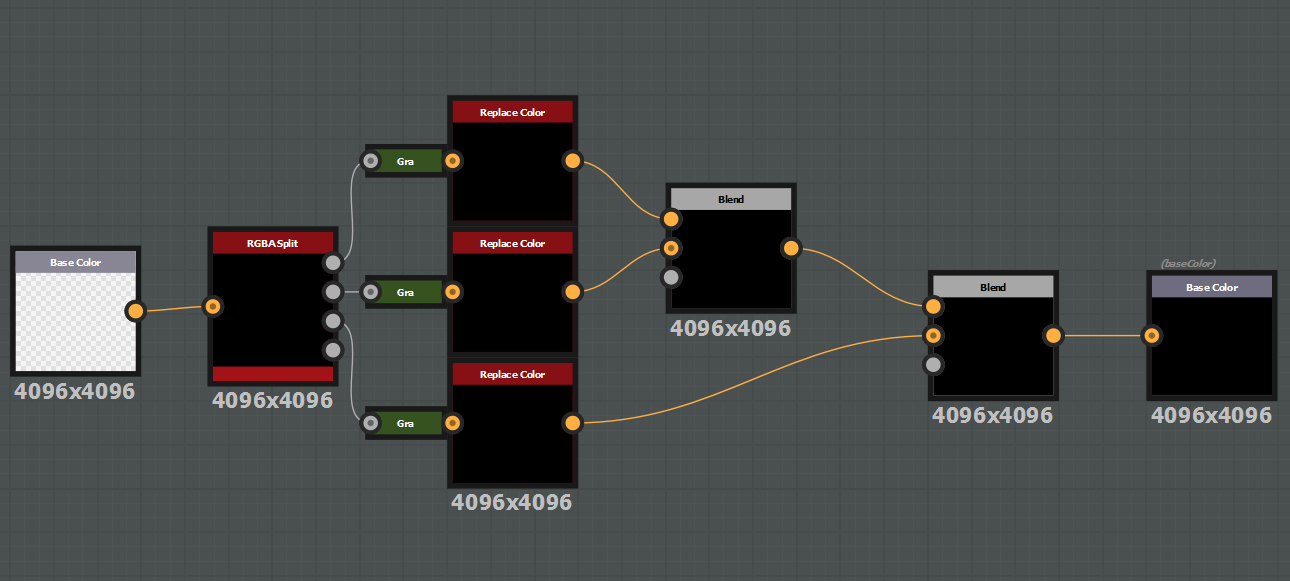Click the input connector of the bottom Replace Color node
The width and height of the screenshot is (1290, 581).
click(x=452, y=423)
